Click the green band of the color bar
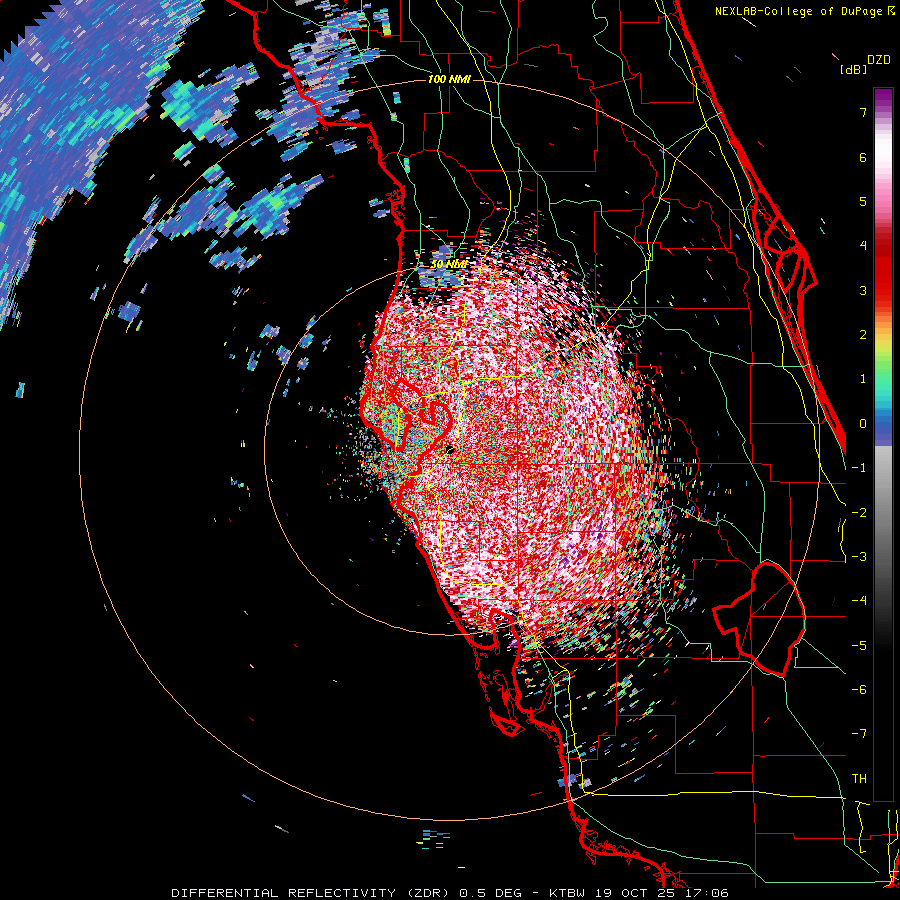The height and width of the screenshot is (900, 900). pyautogui.click(x=883, y=367)
